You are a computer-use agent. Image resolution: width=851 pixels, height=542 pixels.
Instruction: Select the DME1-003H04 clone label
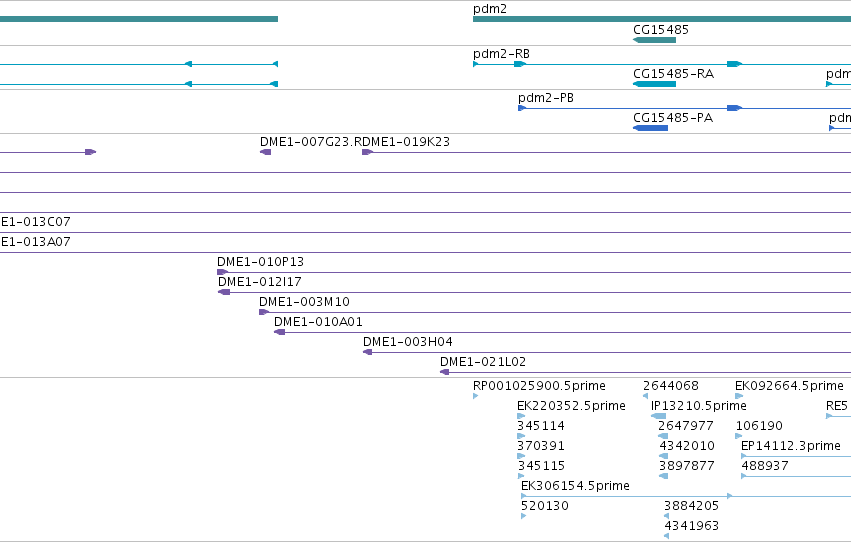tap(408, 342)
